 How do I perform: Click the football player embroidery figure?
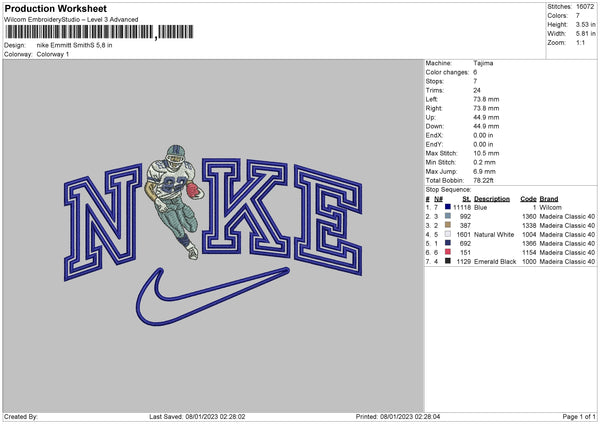pyautogui.click(x=174, y=202)
